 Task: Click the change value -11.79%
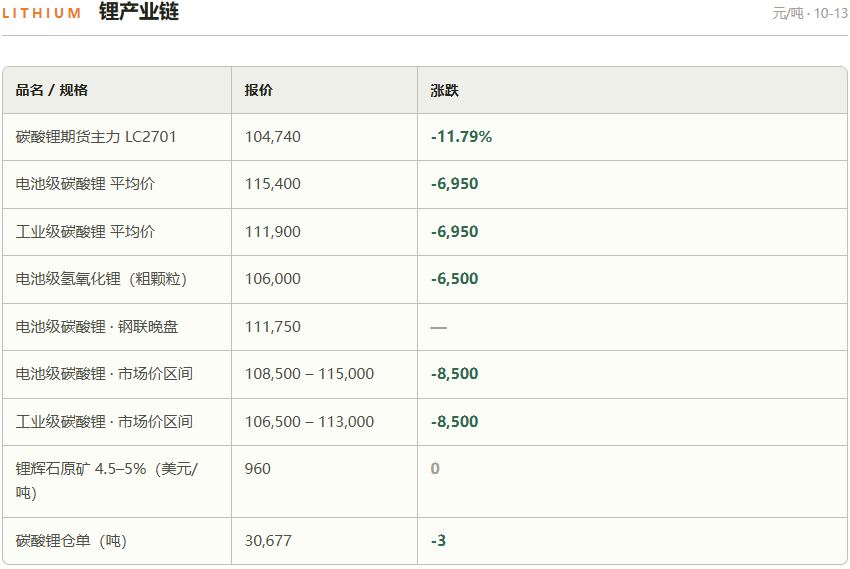(461, 137)
